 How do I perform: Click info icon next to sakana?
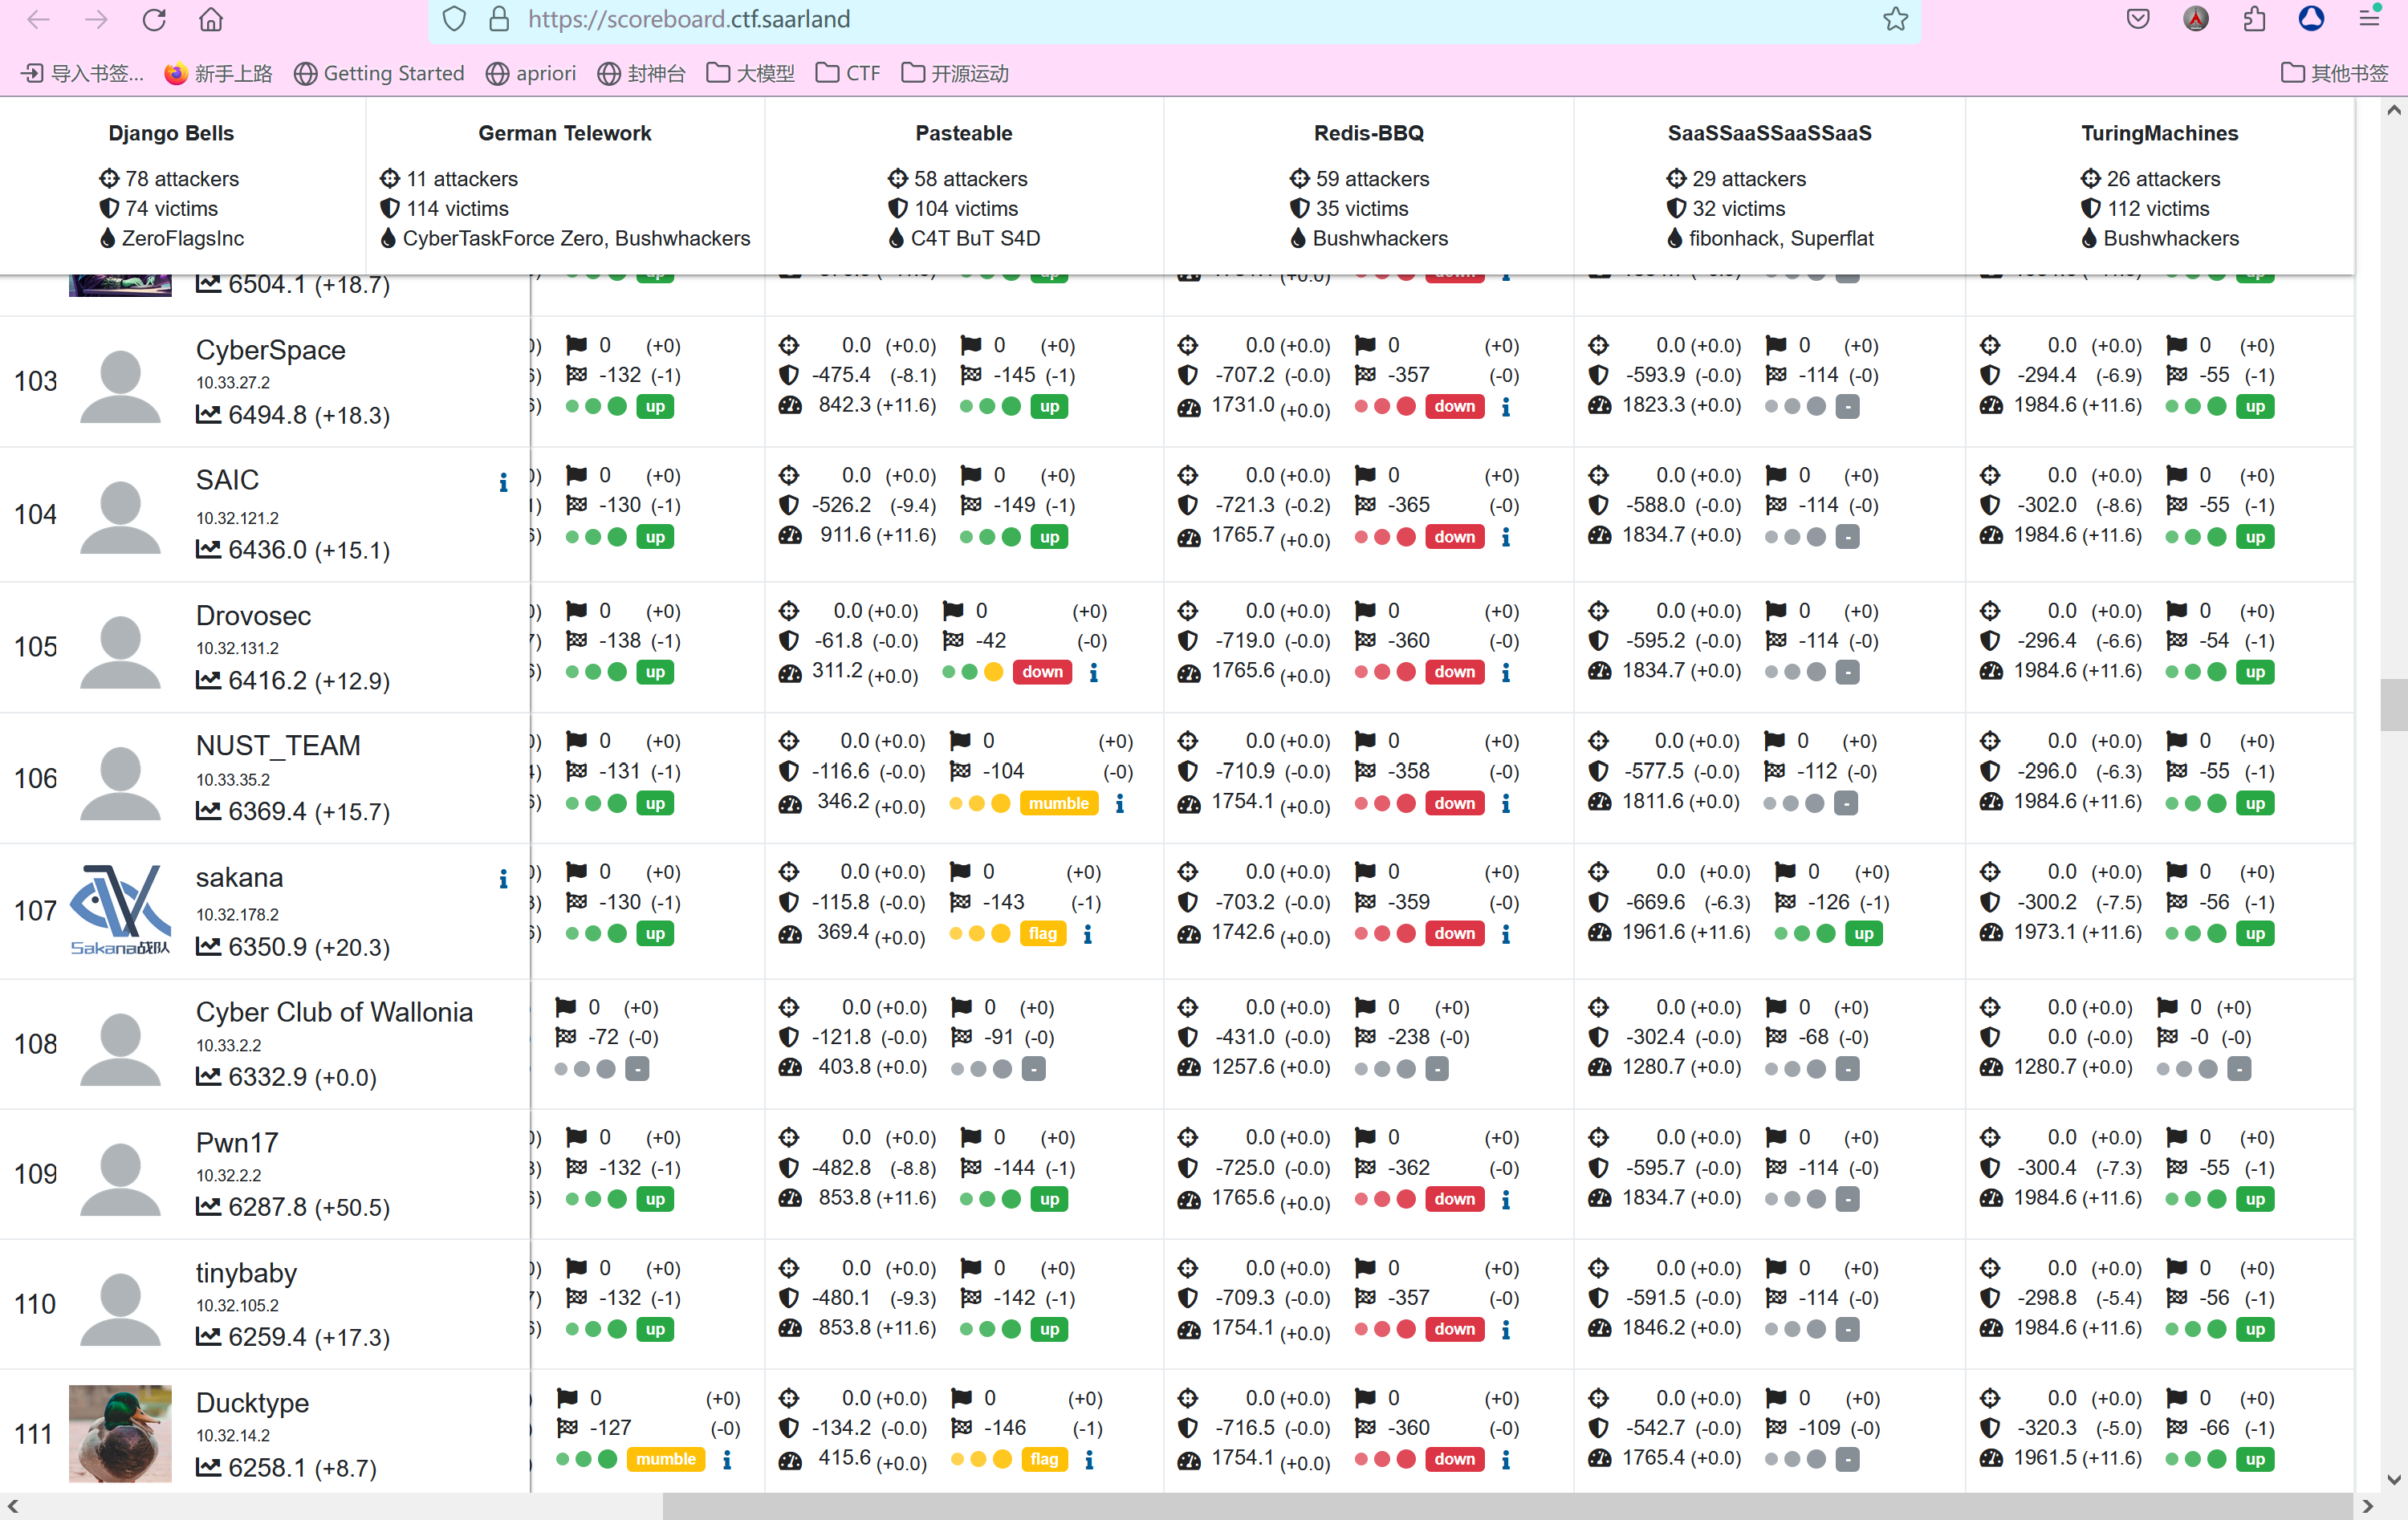tap(503, 879)
